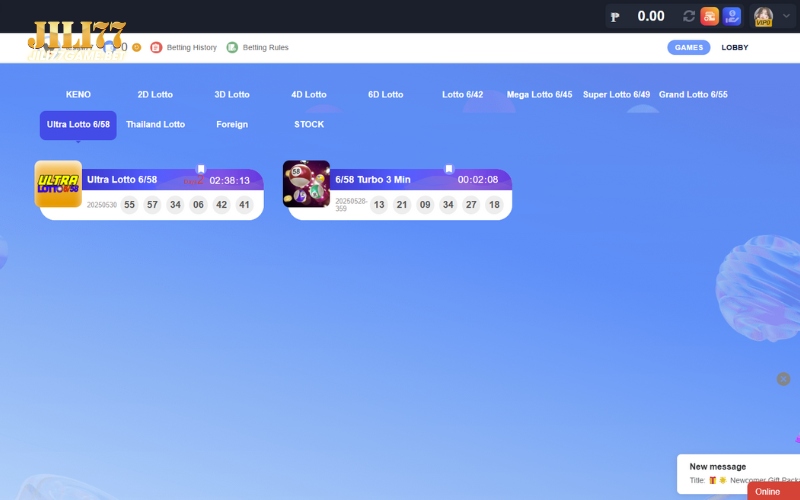Screen dimensions: 800x500
Task: Click the JILI77 logo
Action: (77, 41)
